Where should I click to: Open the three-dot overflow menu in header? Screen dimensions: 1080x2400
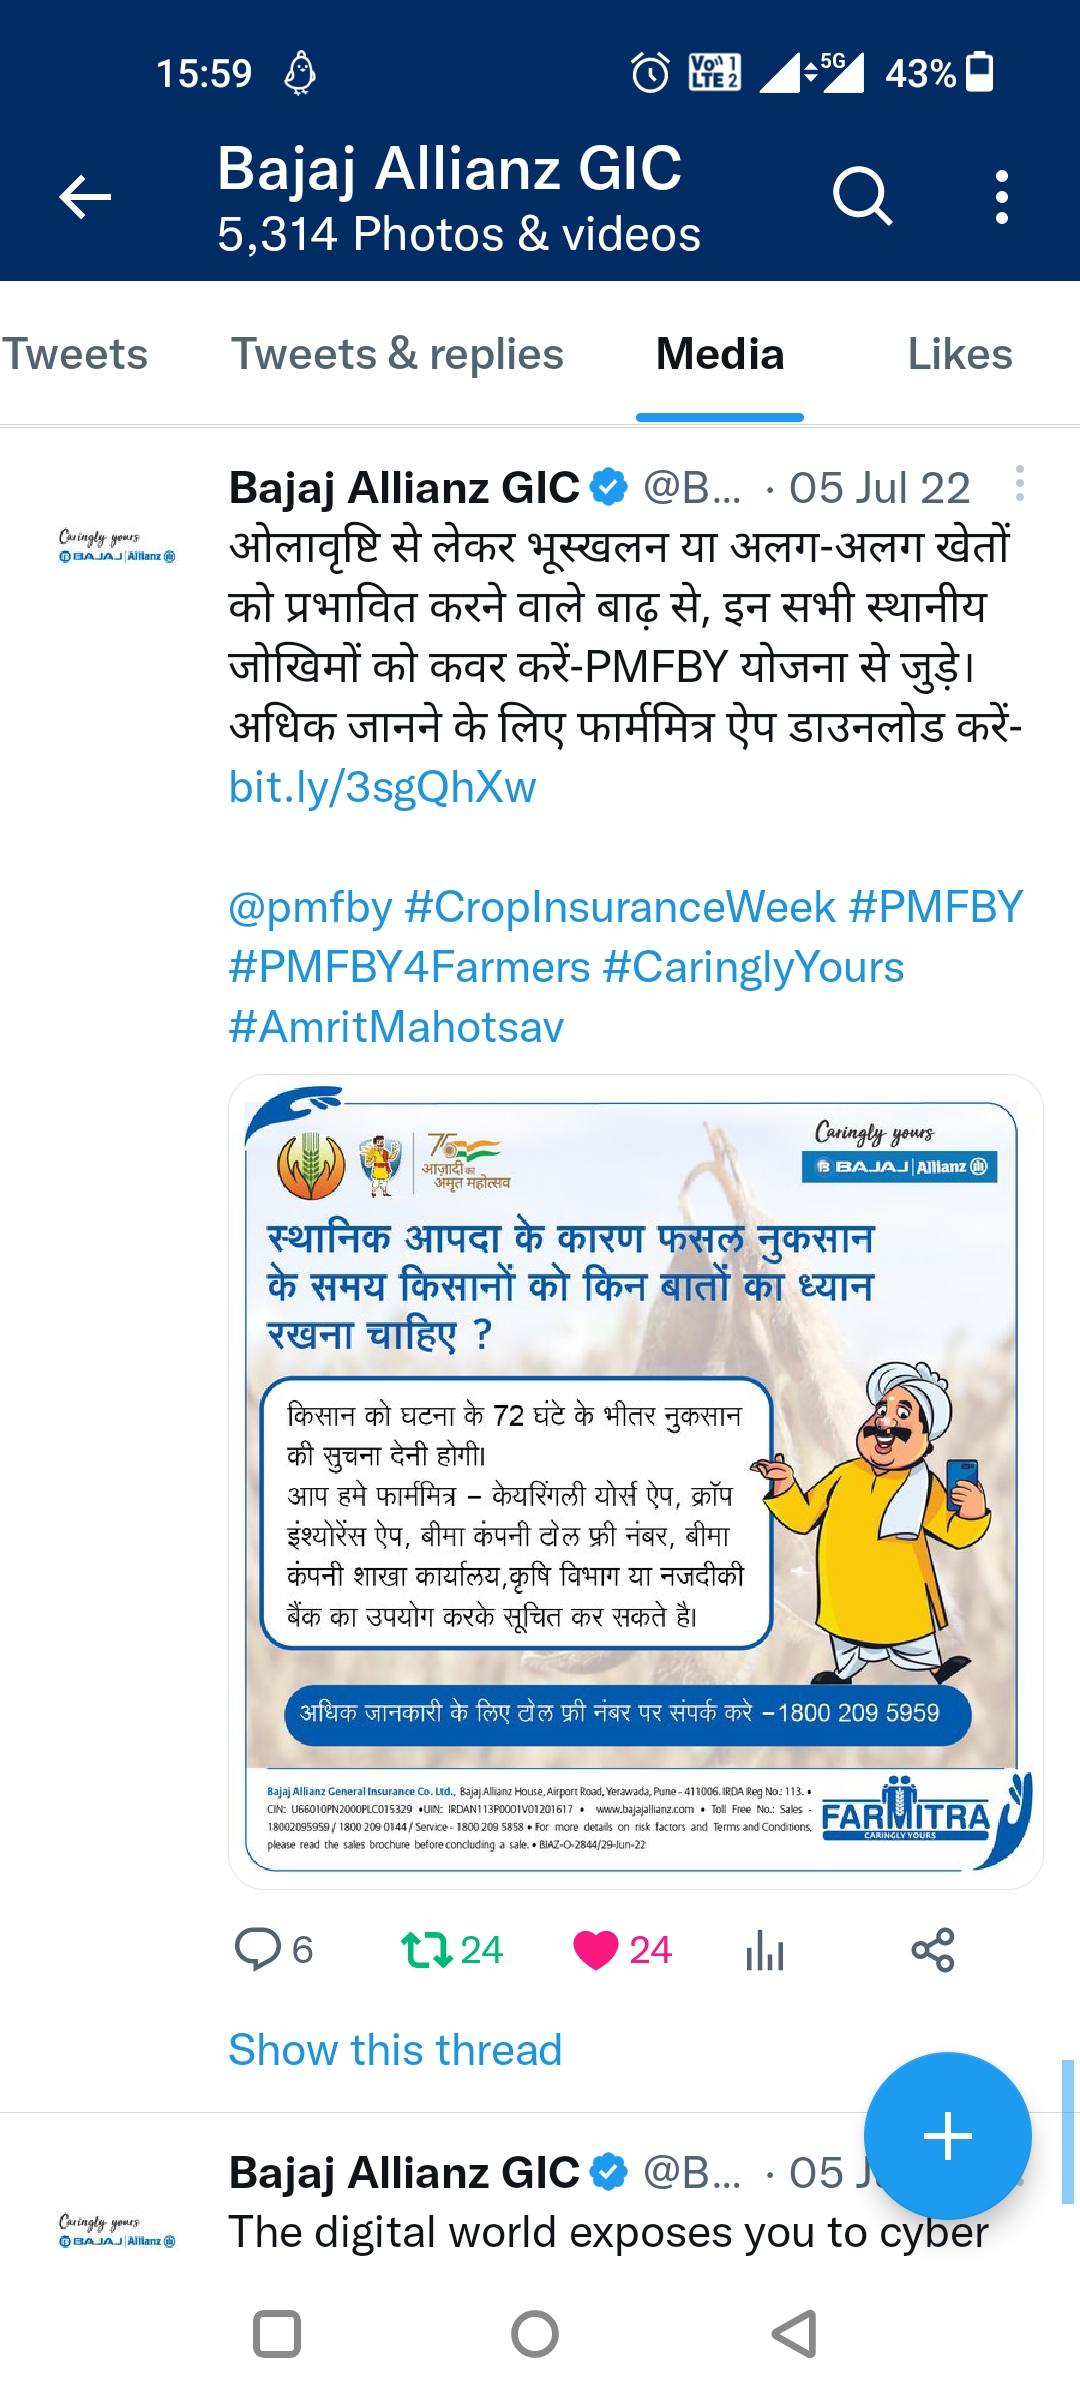pos(1001,196)
